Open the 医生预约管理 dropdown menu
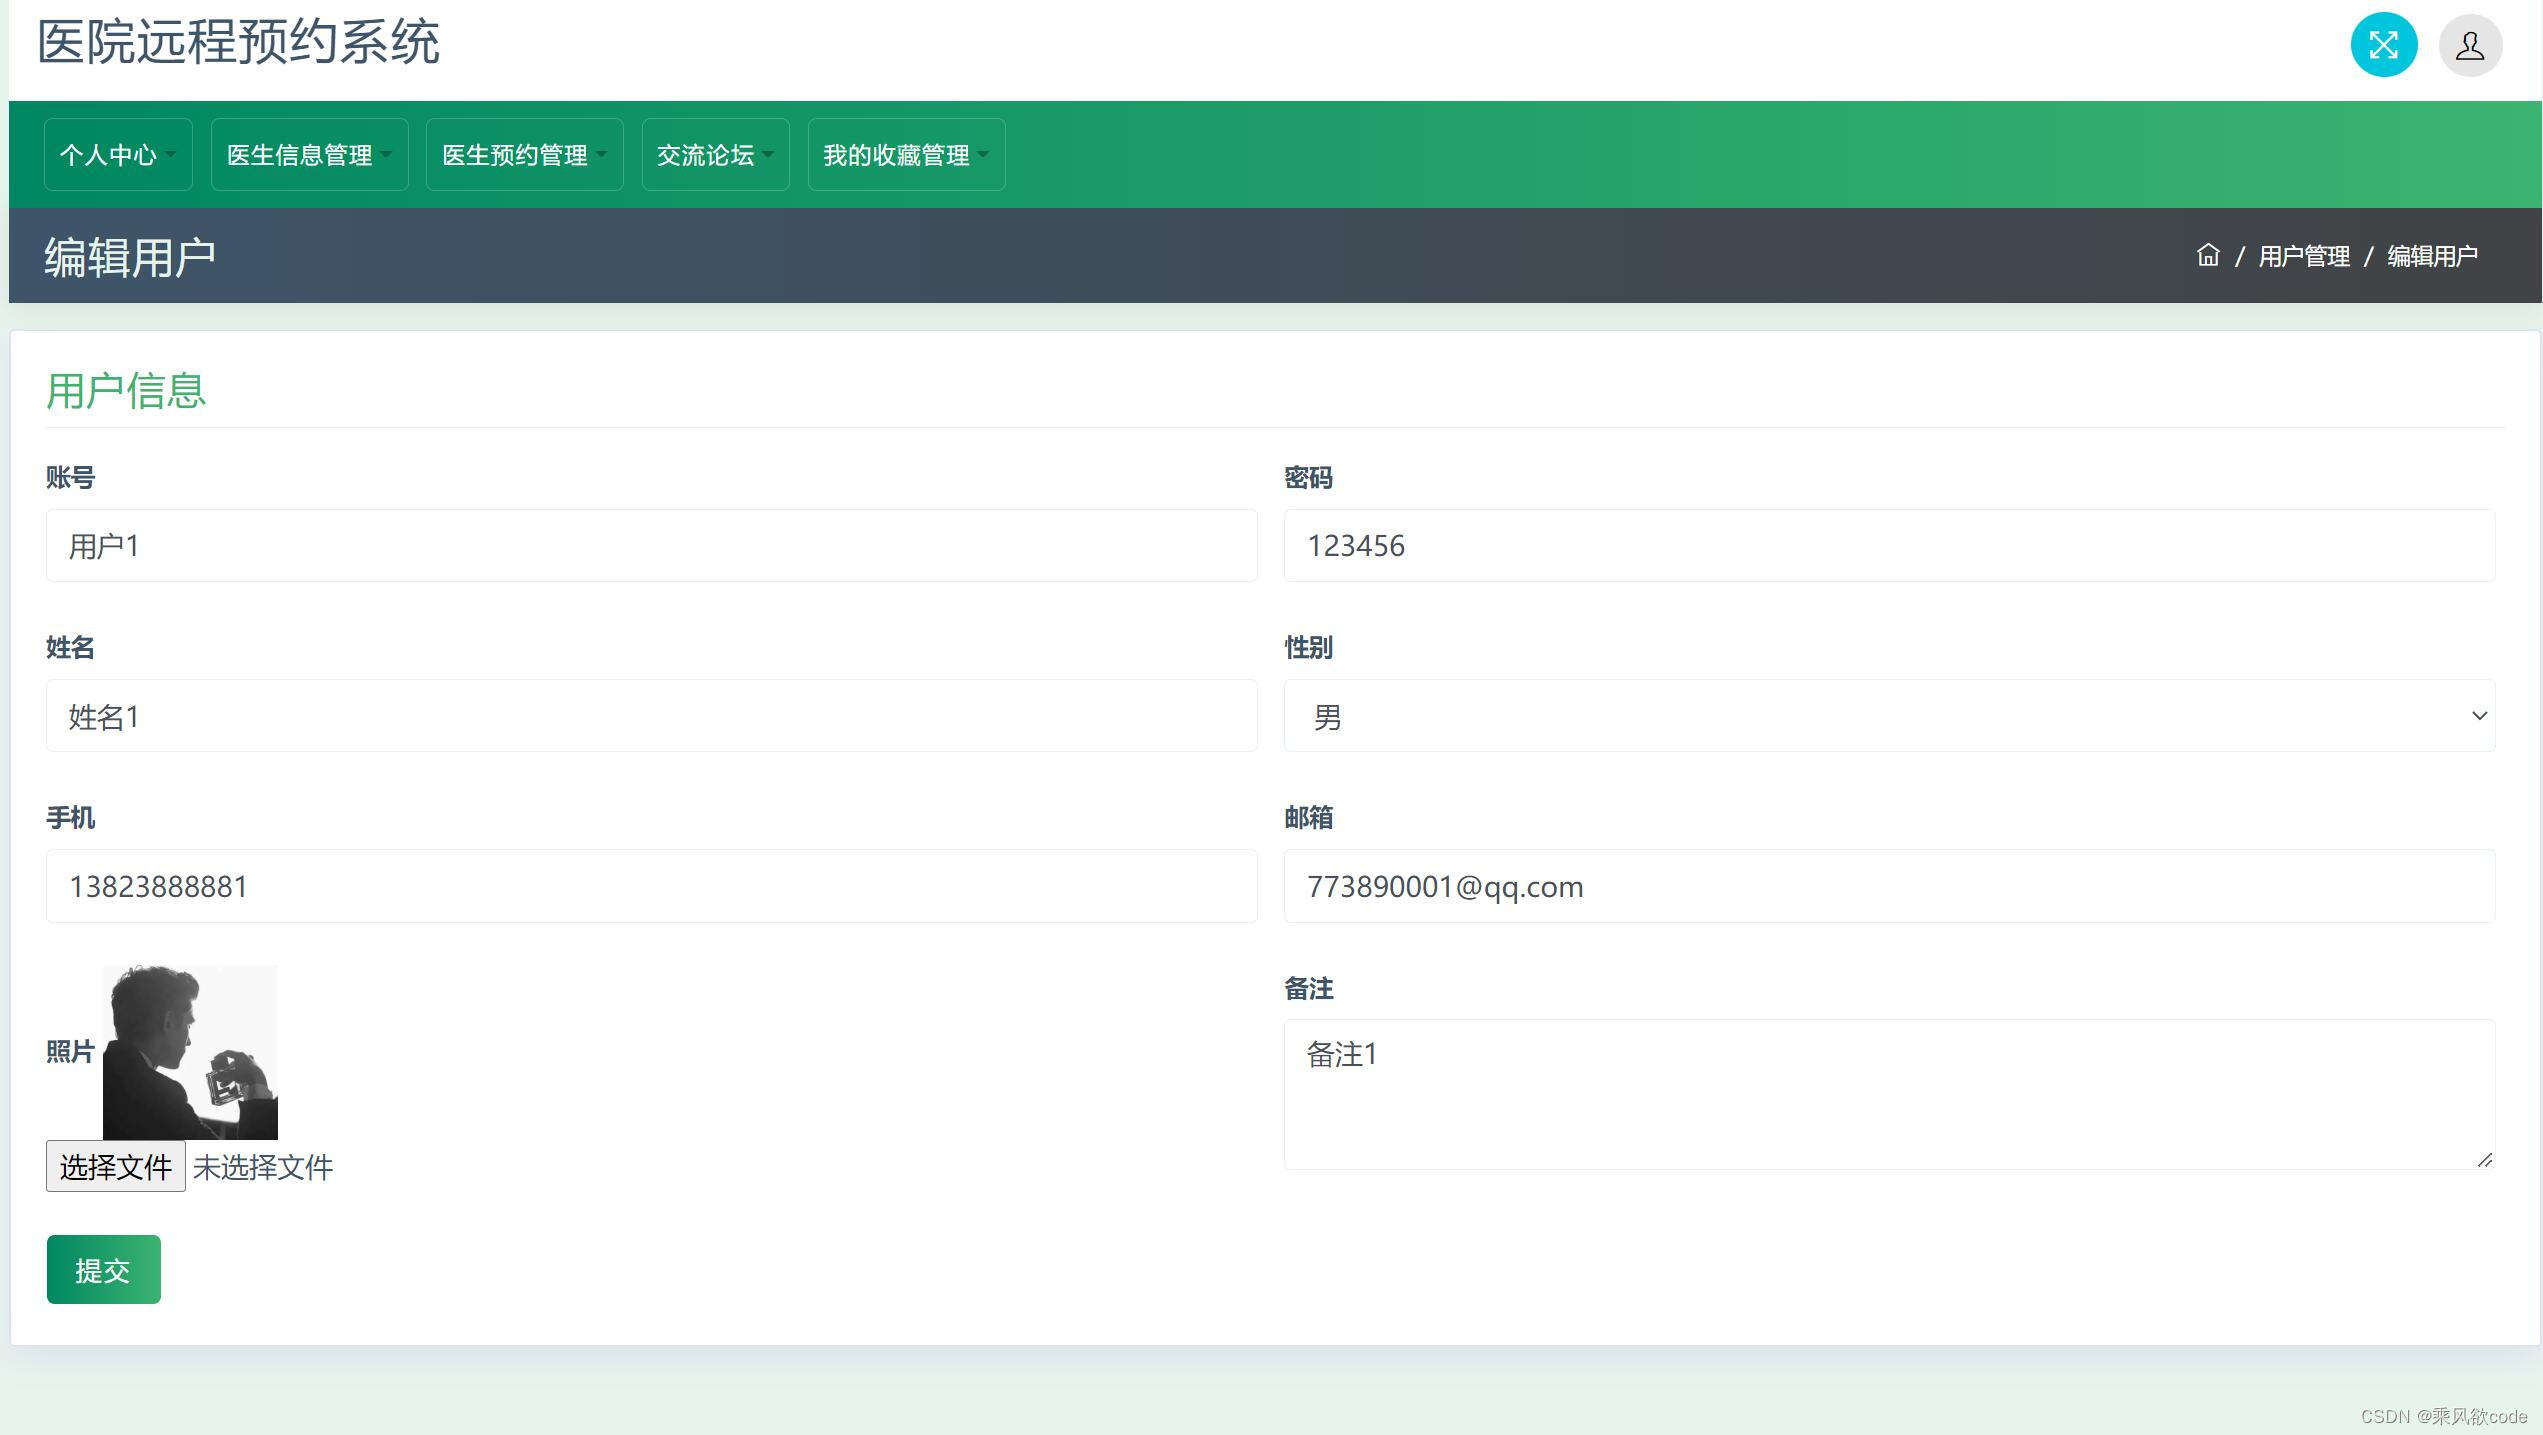The image size is (2543, 1435). point(524,155)
